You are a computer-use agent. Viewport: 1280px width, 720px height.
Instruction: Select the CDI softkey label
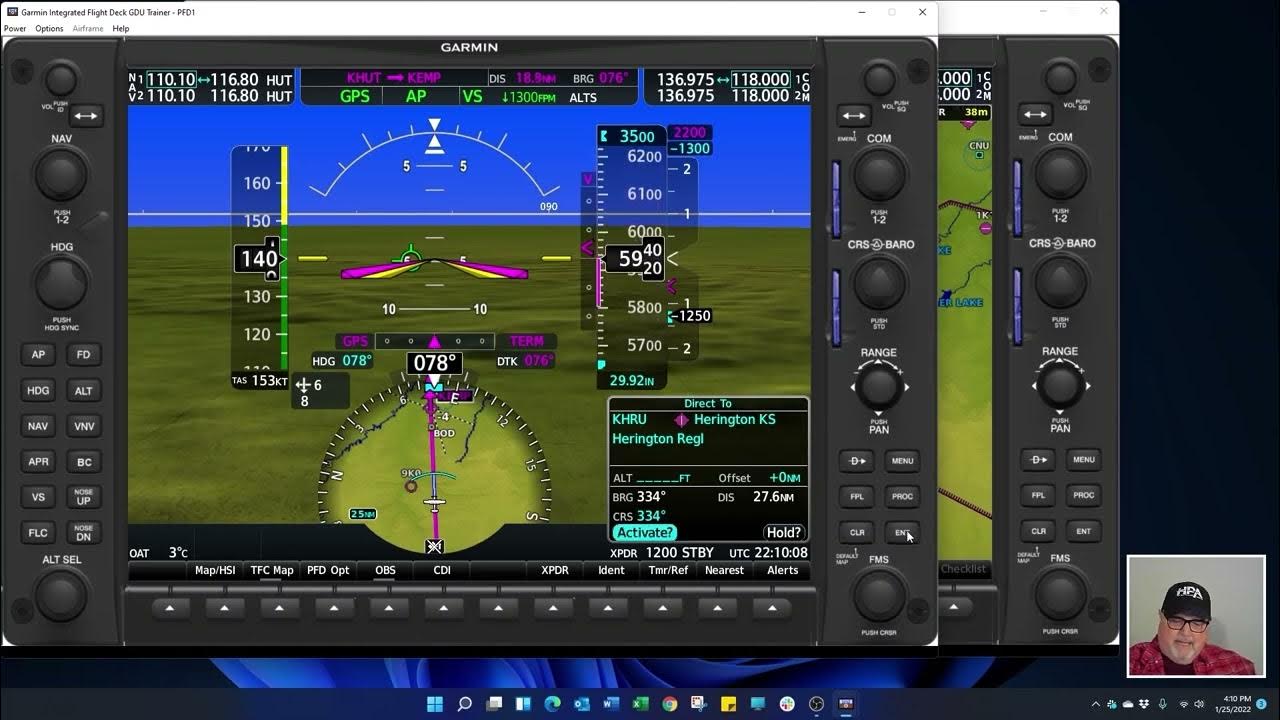442,570
